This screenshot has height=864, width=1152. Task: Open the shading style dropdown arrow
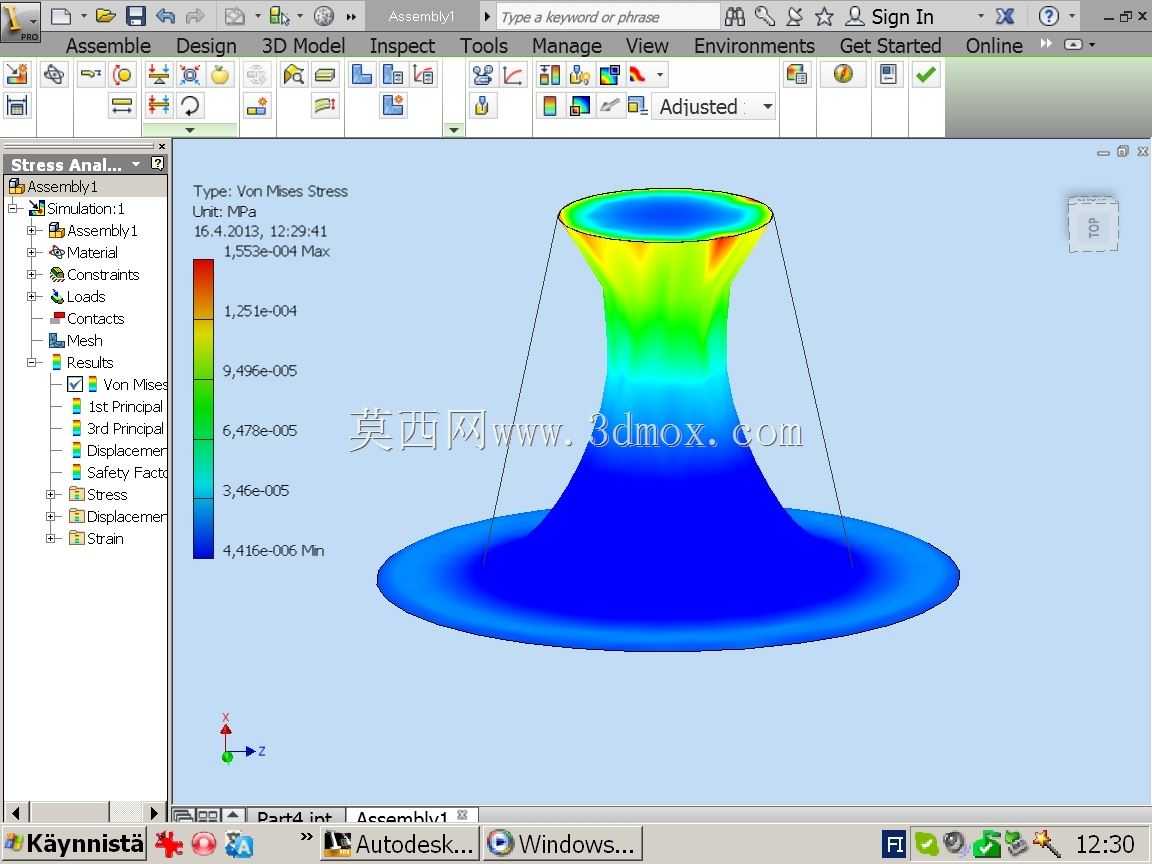660,74
